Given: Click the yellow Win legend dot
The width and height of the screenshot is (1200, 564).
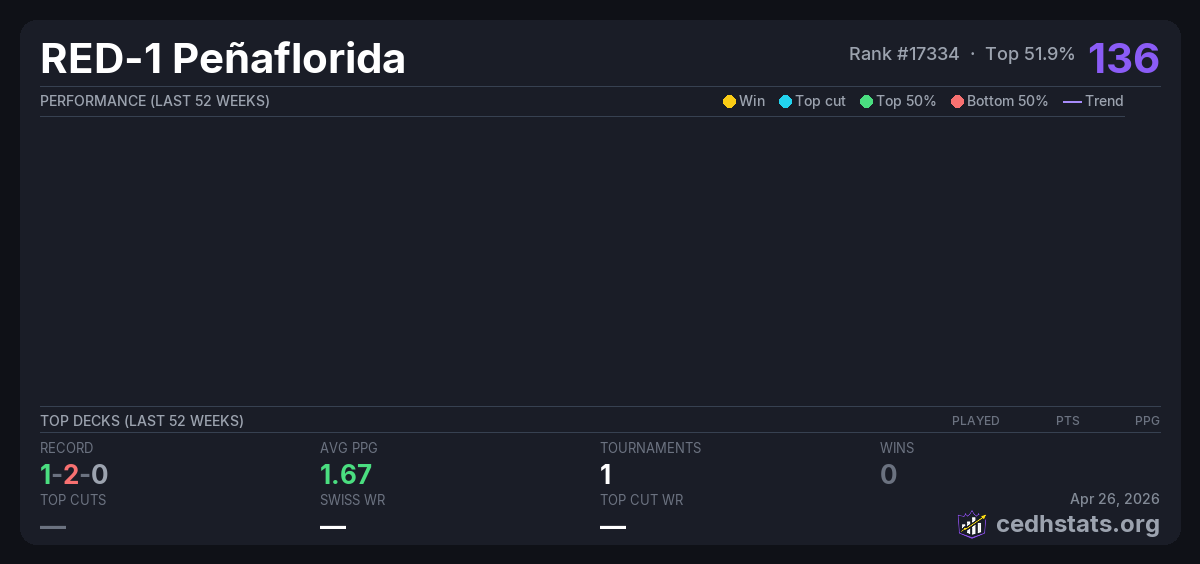Looking at the screenshot, I should click(x=729, y=101).
